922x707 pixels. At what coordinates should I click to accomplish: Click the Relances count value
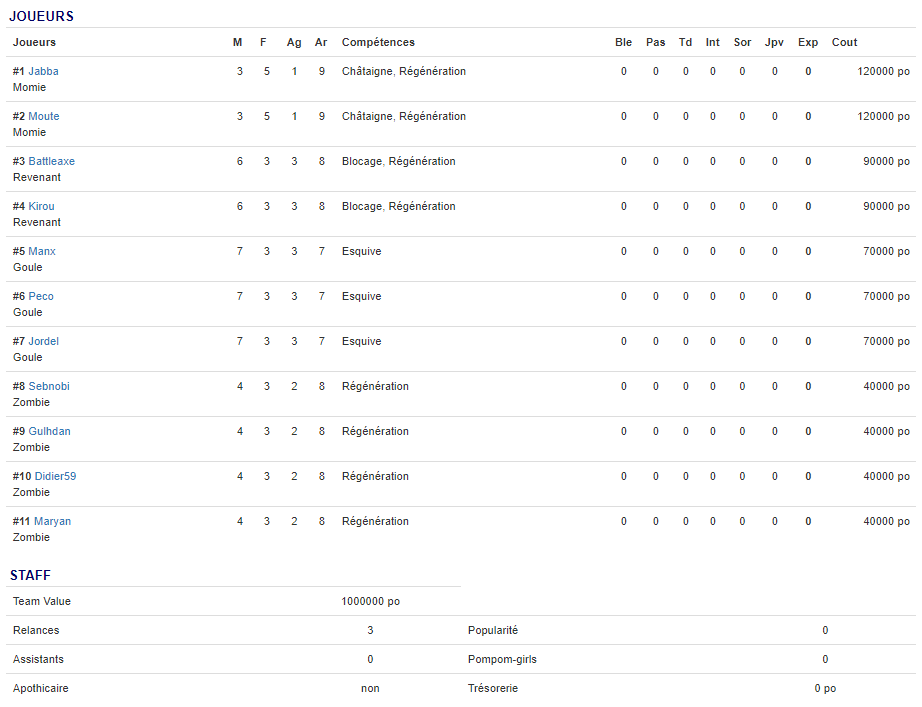(x=370, y=630)
